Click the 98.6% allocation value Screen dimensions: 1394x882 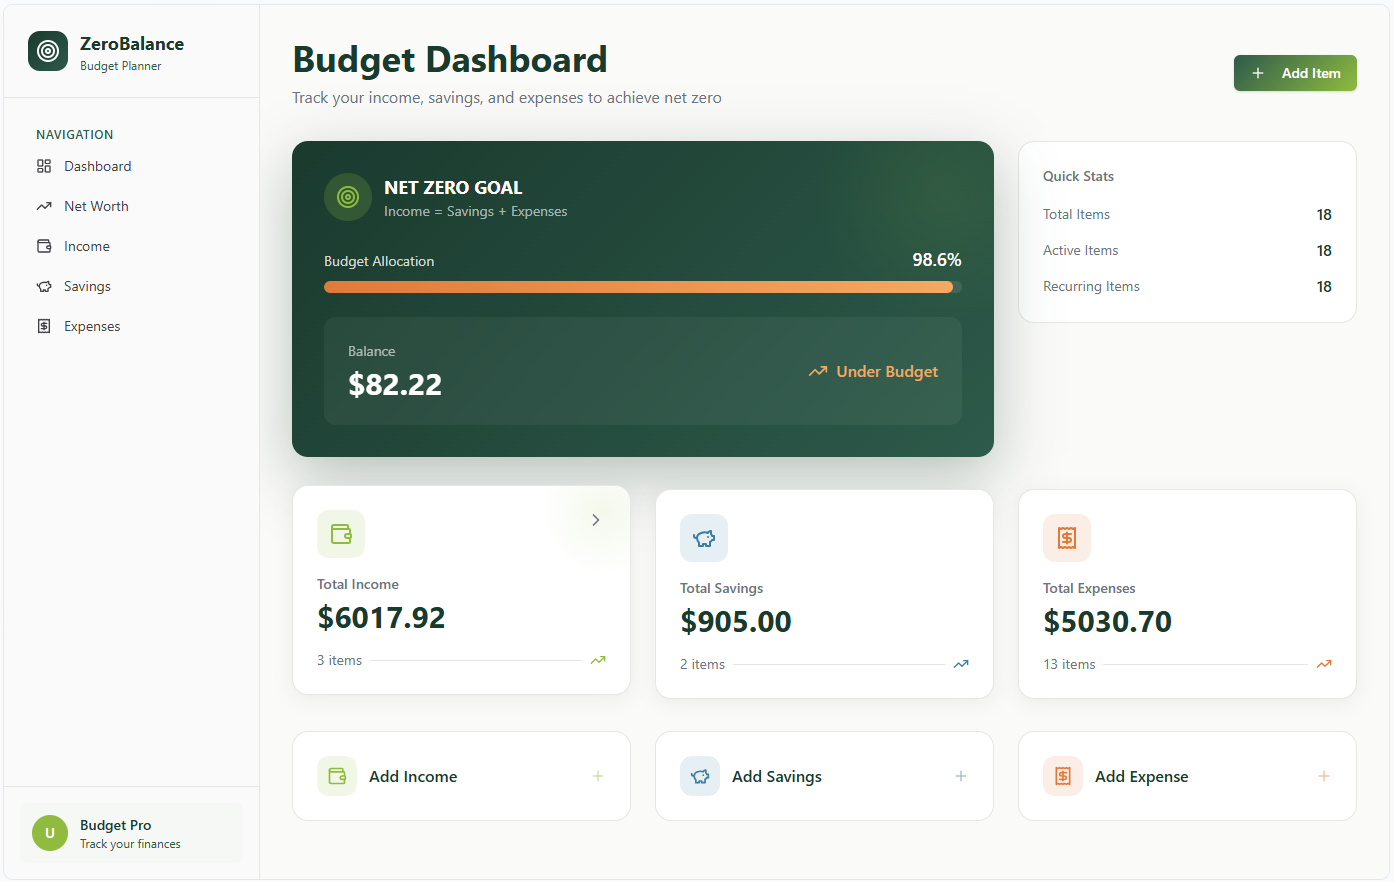click(937, 260)
